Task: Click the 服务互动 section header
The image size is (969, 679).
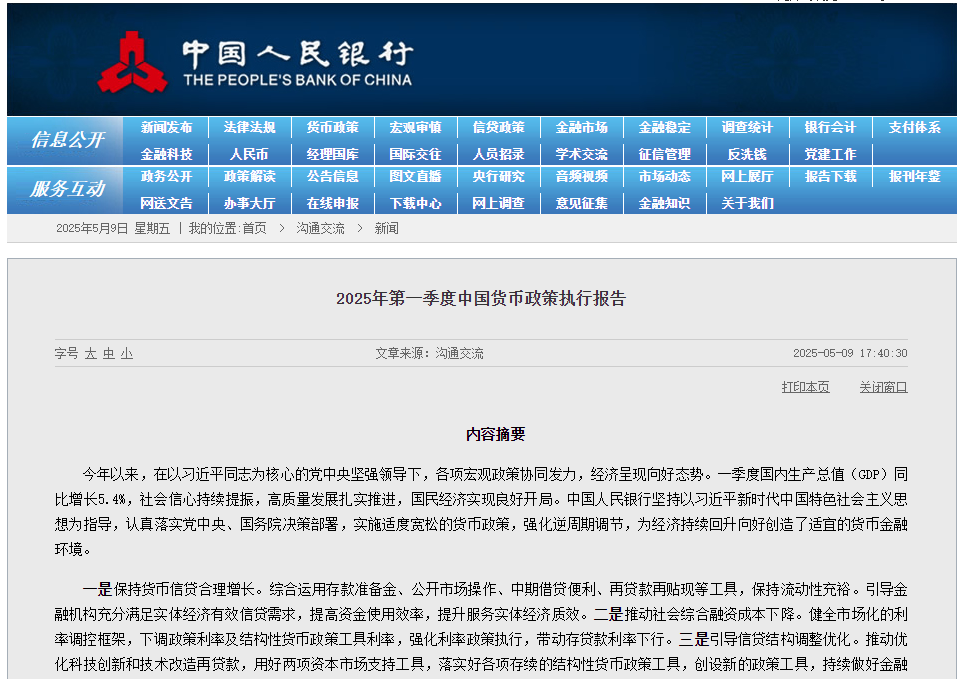Action: [x=66, y=189]
